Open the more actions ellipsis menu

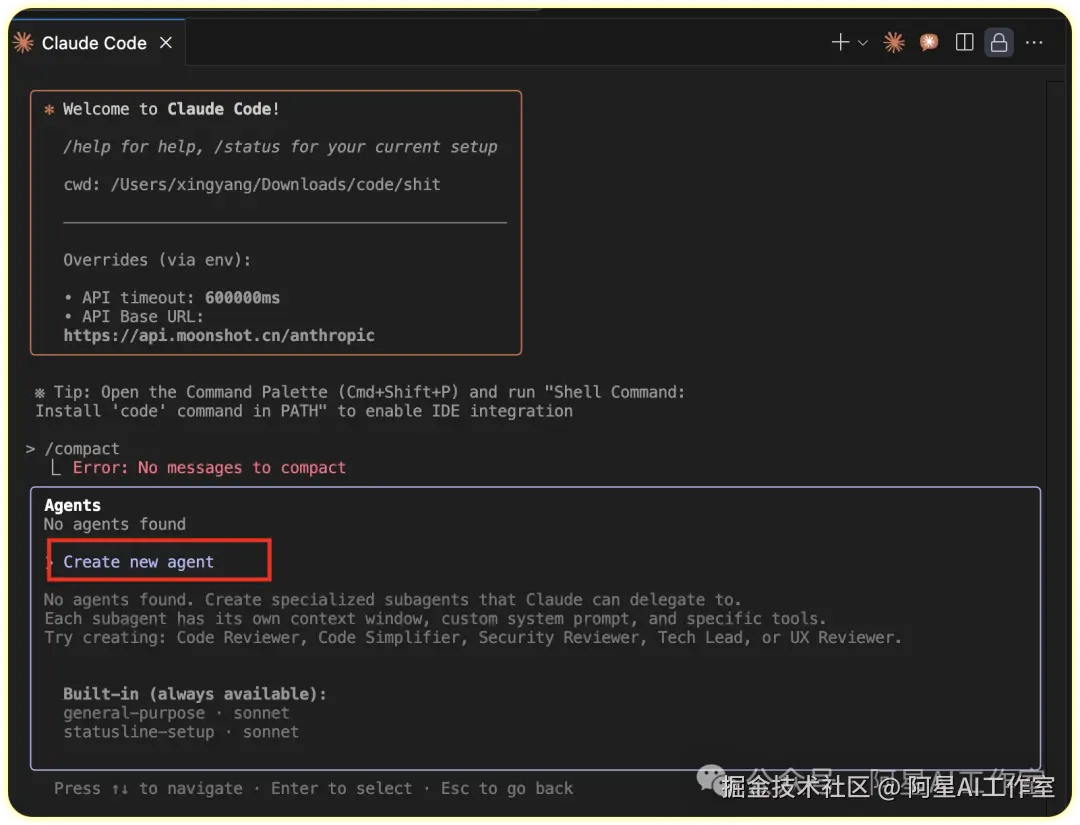click(1034, 43)
